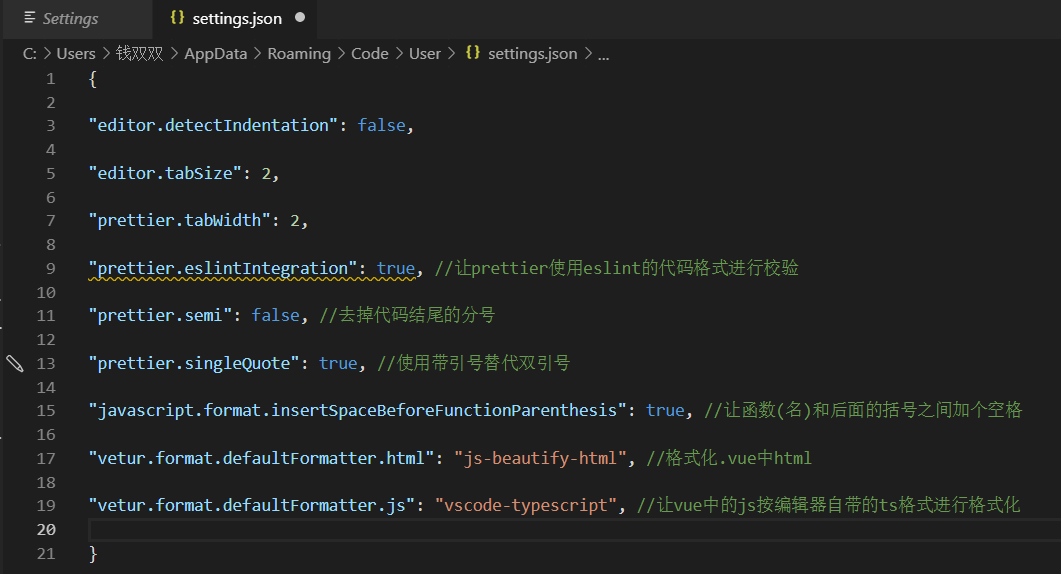This screenshot has width=1061, height=574.
Task: Click the settings.json name in breadcrumb
Action: [532, 54]
